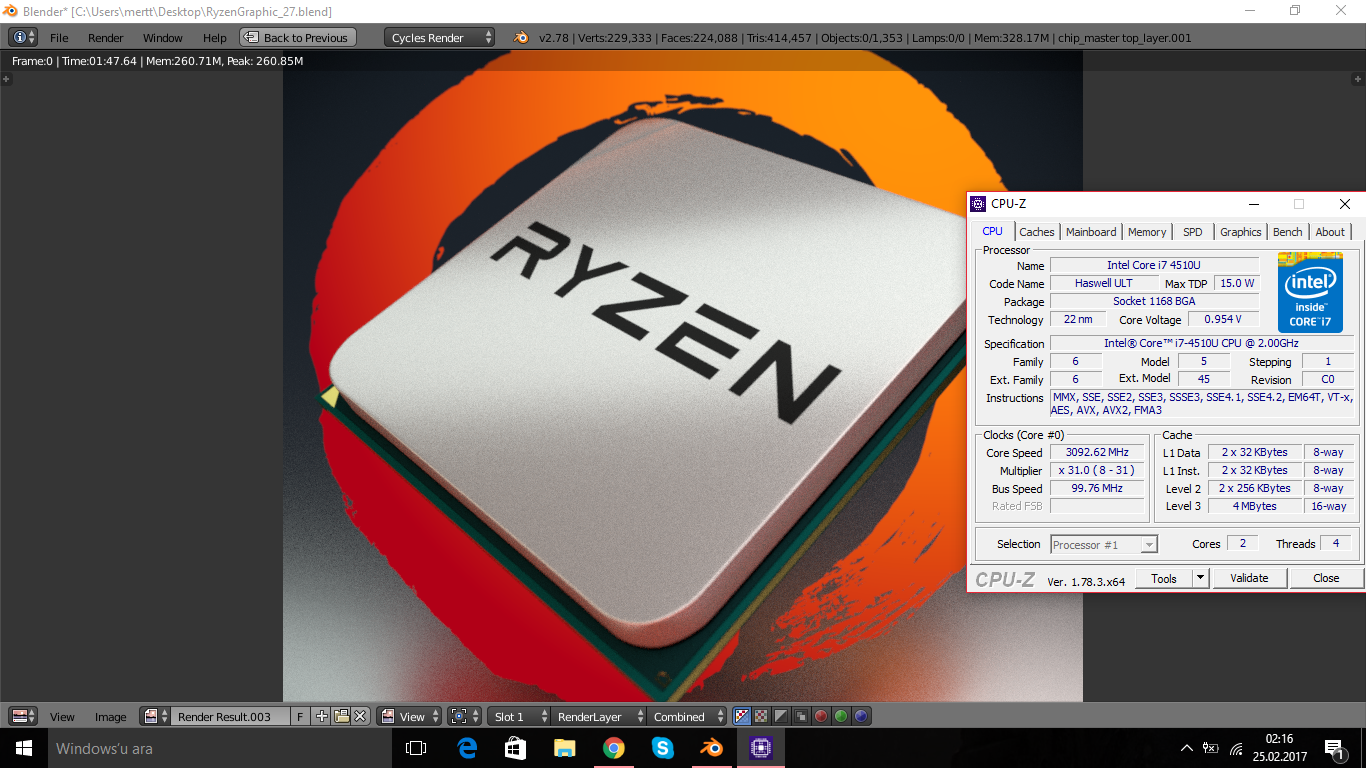Image resolution: width=1366 pixels, height=768 pixels.
Task: Open the Cycles Render engine dropdown
Action: 439,38
